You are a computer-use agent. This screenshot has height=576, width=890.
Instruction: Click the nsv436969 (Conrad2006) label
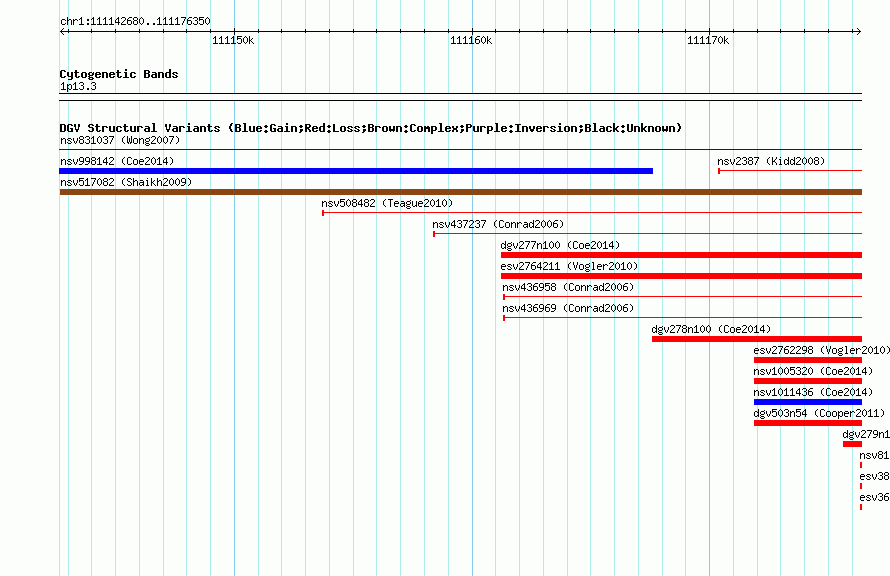tap(568, 308)
